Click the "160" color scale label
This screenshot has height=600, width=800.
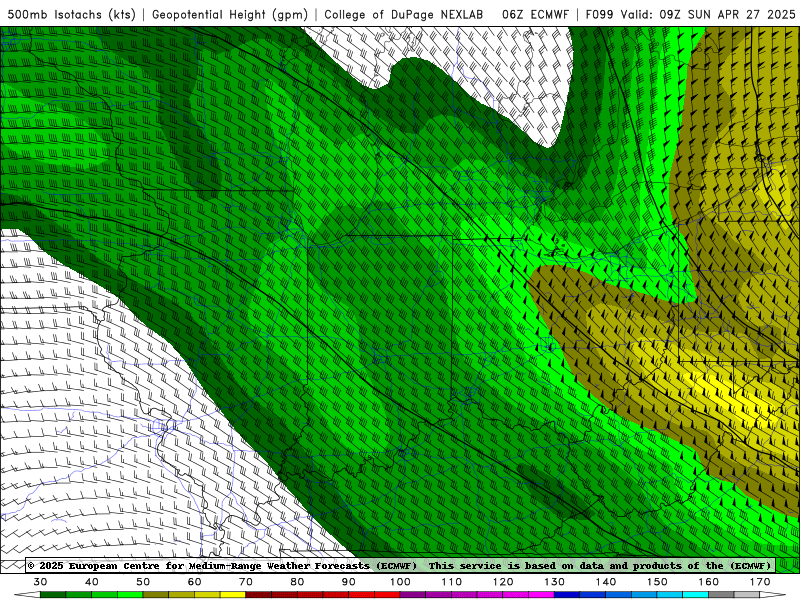click(x=709, y=582)
